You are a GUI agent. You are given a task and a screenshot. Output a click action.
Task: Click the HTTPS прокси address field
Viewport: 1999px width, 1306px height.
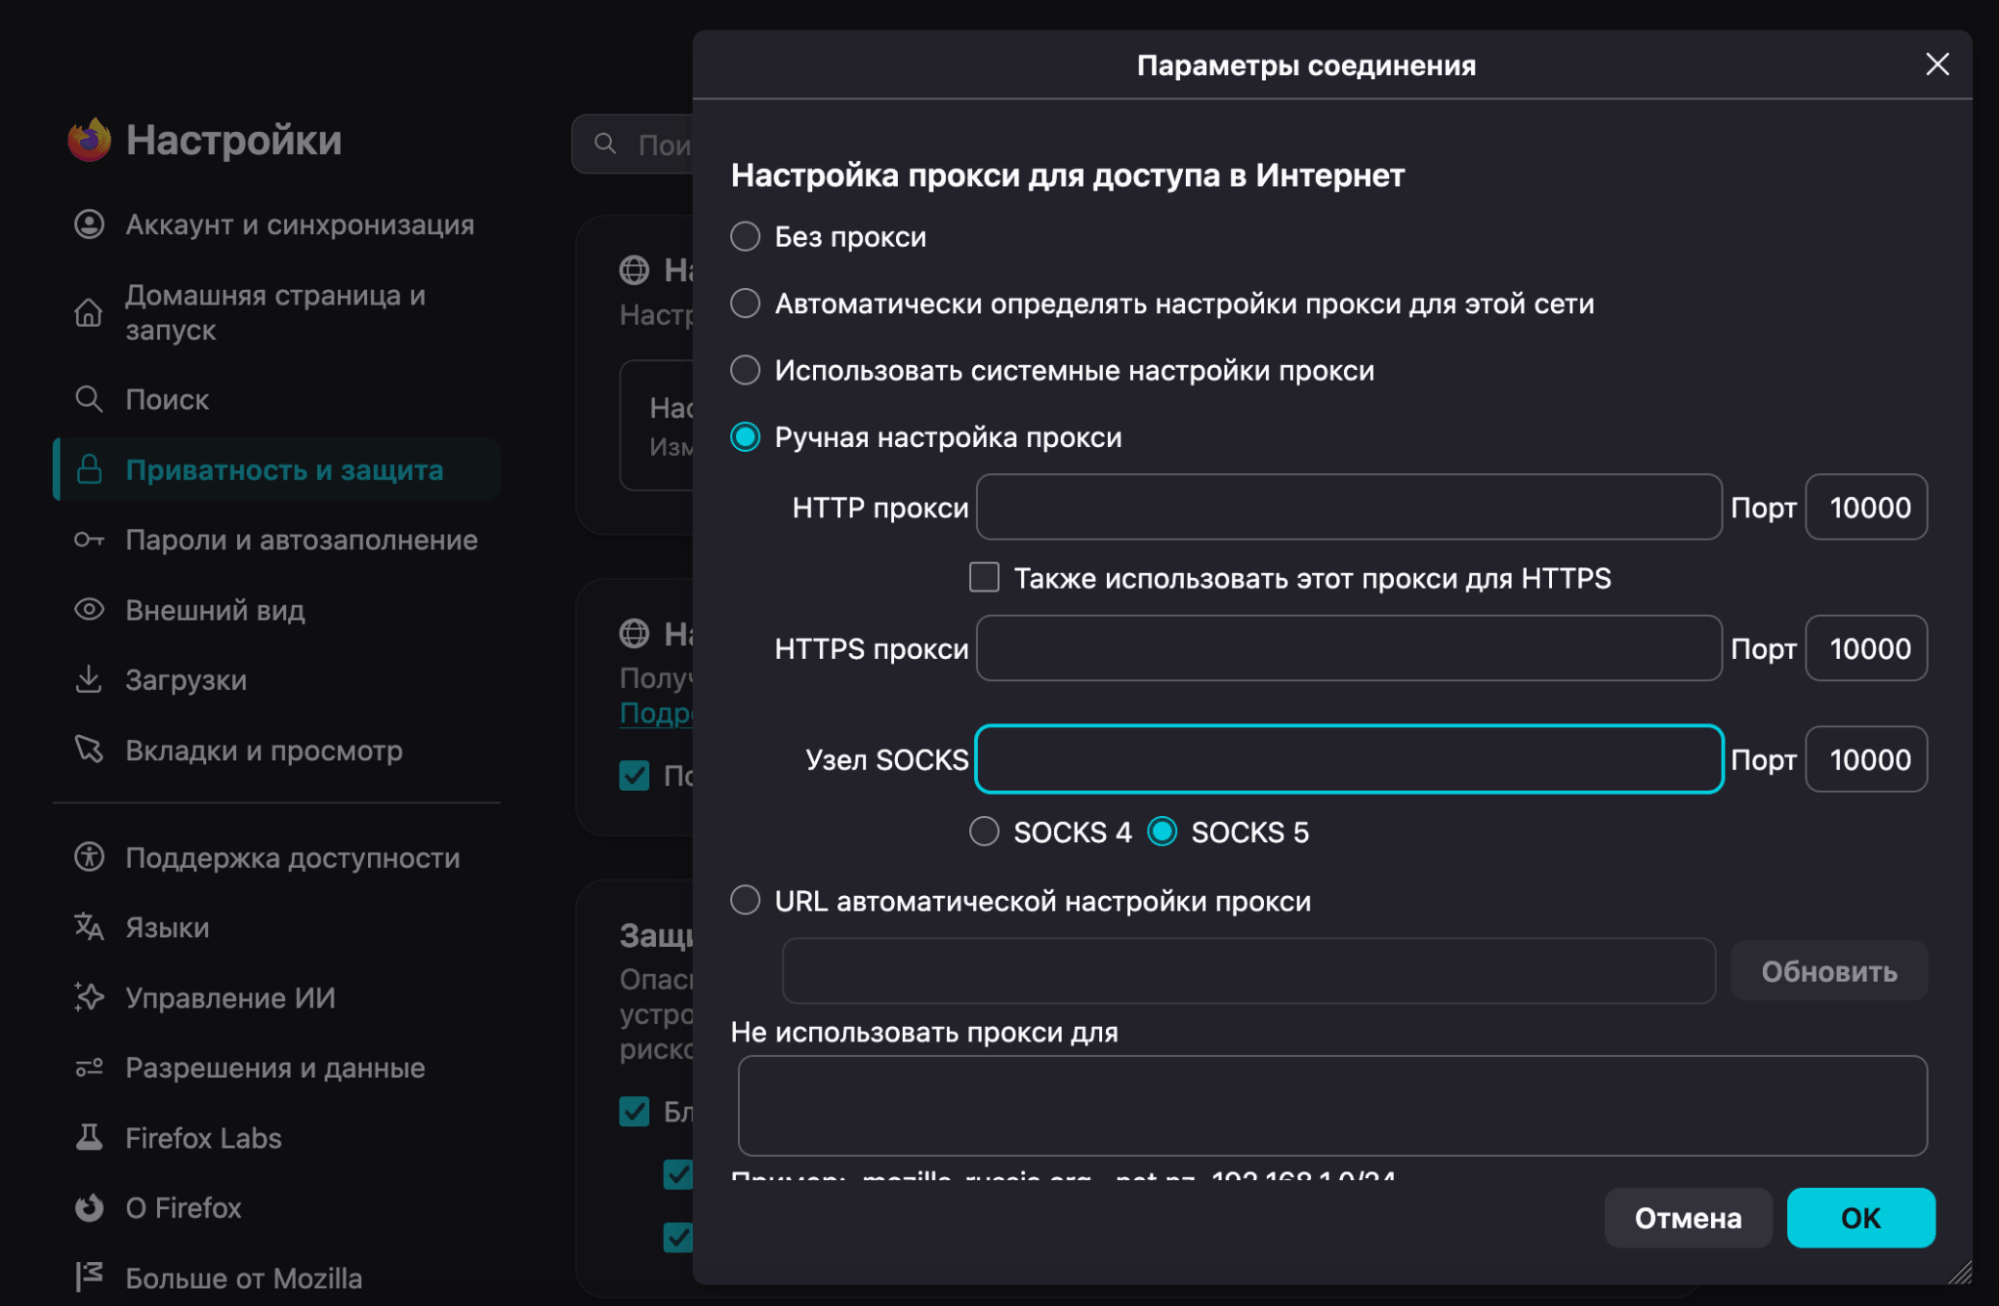click(x=1349, y=648)
